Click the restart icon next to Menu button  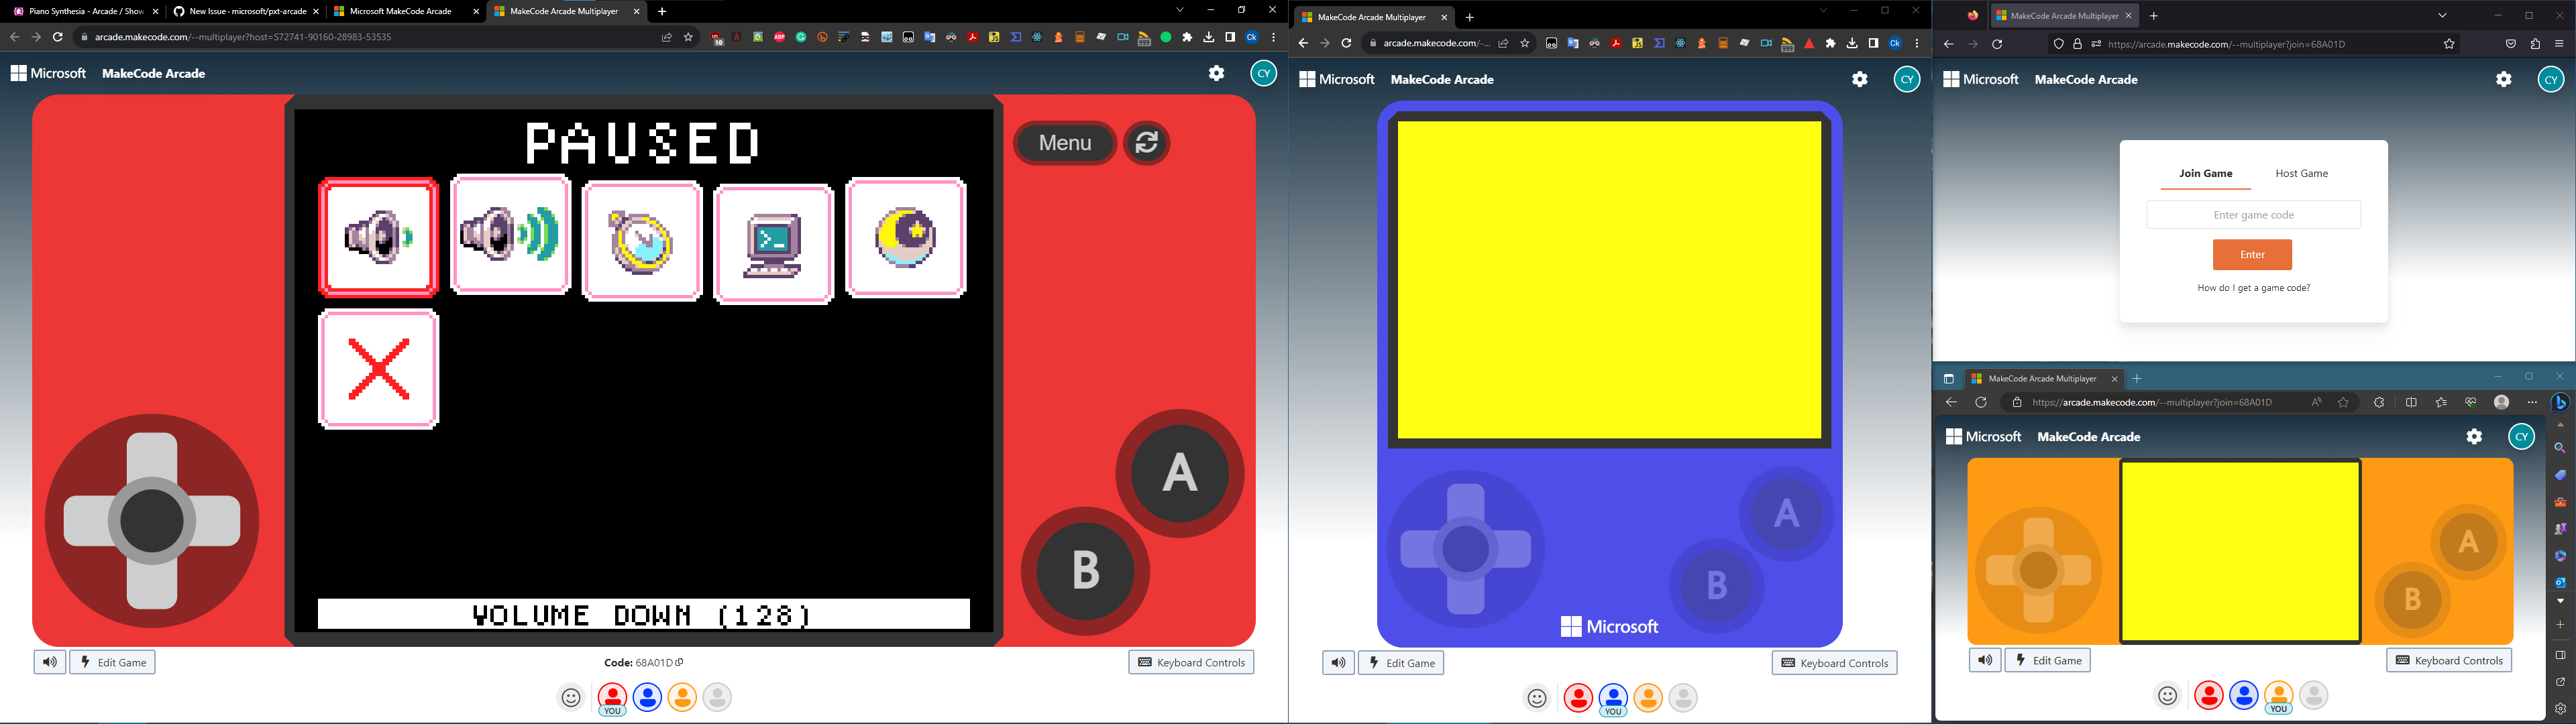(x=1146, y=143)
